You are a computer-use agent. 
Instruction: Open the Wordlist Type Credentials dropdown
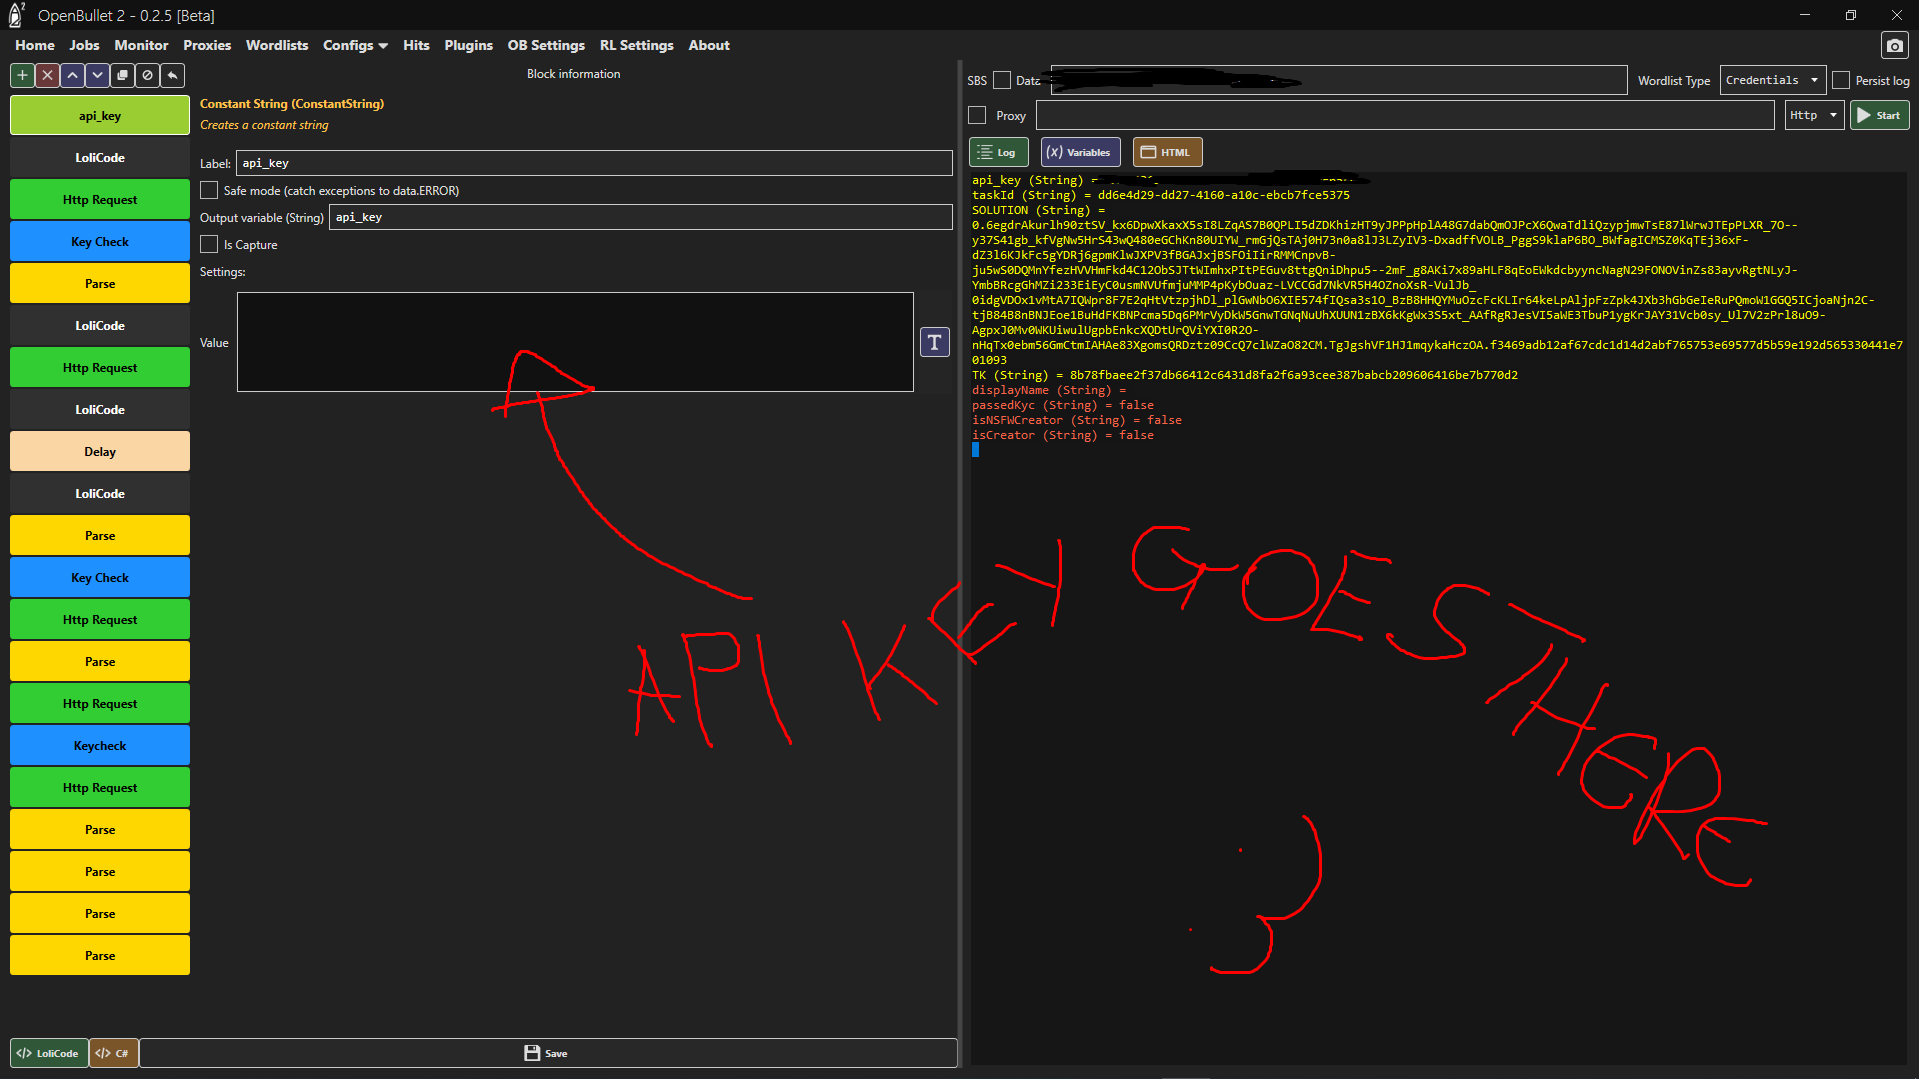(x=1772, y=80)
